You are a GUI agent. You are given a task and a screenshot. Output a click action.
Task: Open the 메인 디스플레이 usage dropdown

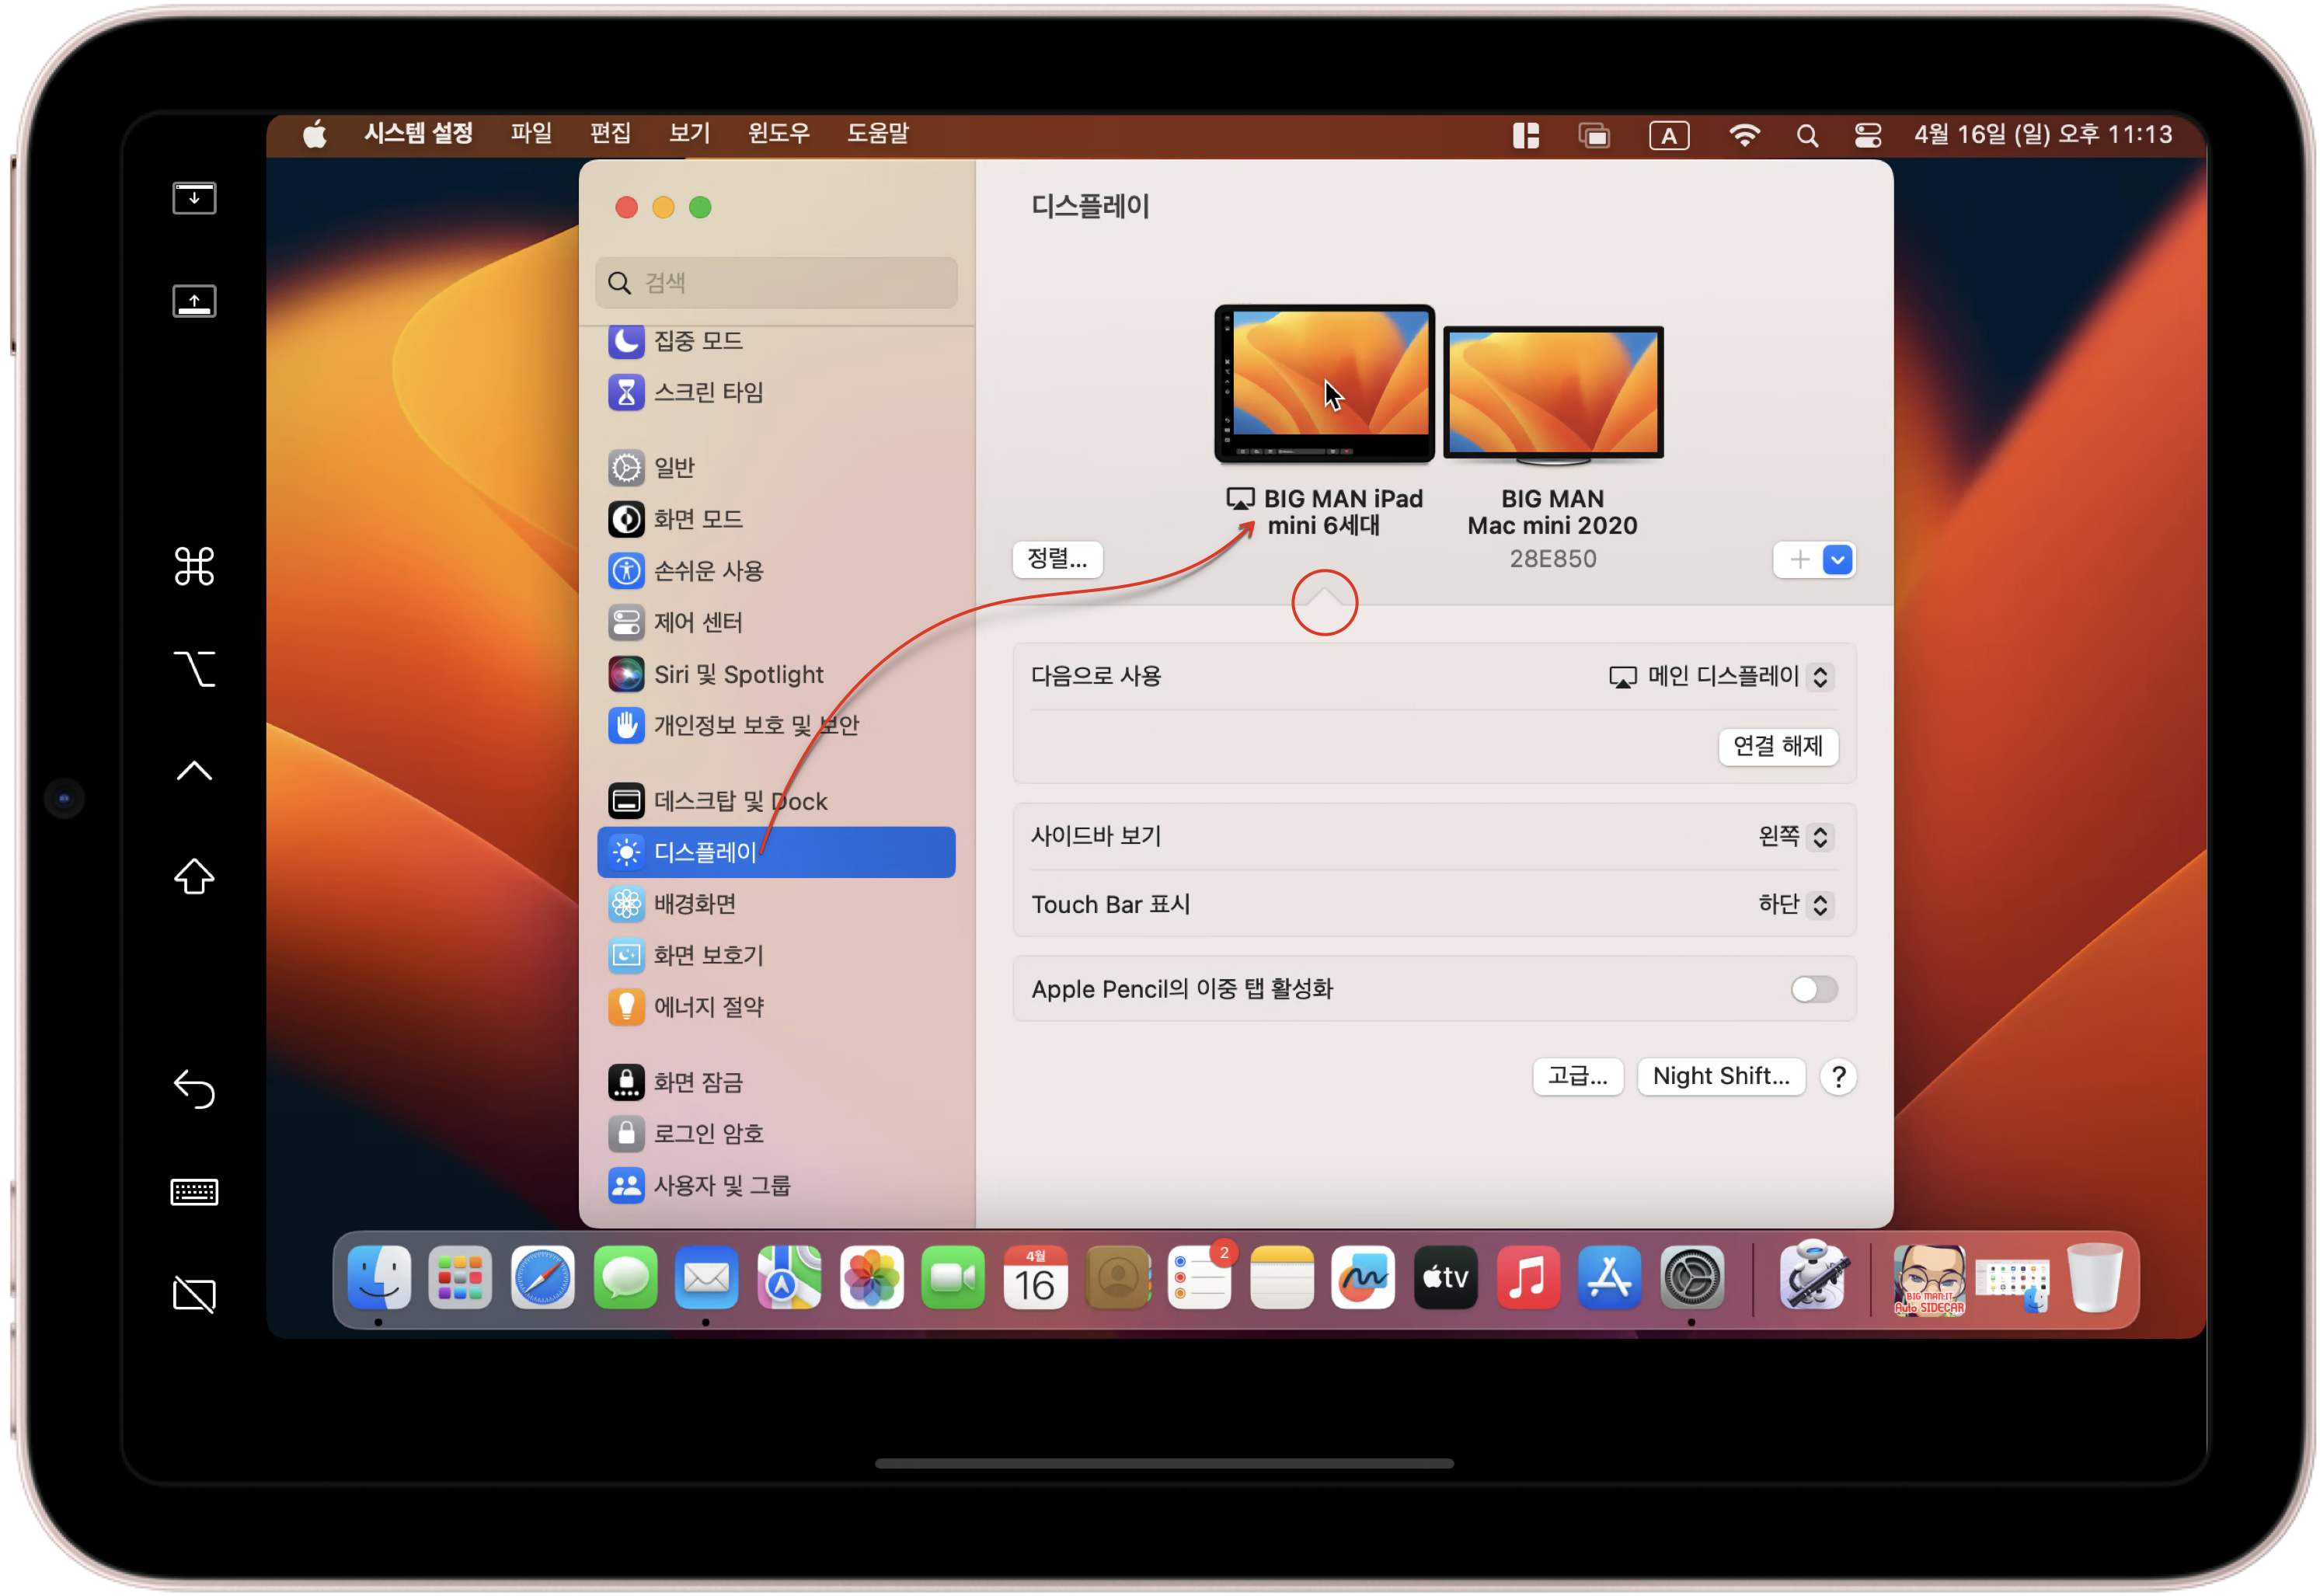[1720, 677]
